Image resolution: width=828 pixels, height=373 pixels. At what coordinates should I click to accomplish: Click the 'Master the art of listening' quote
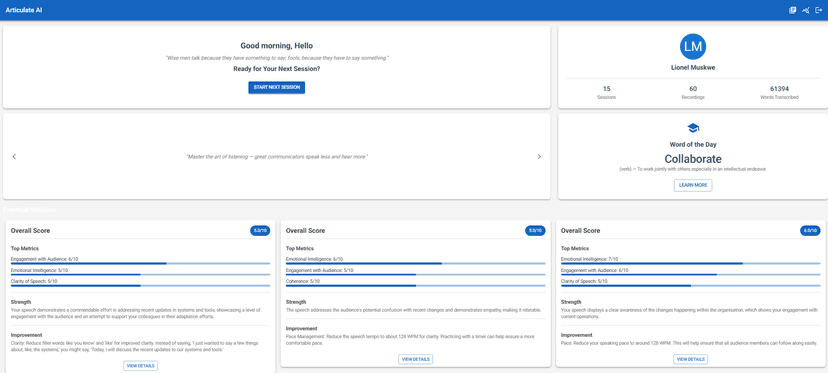pos(277,157)
